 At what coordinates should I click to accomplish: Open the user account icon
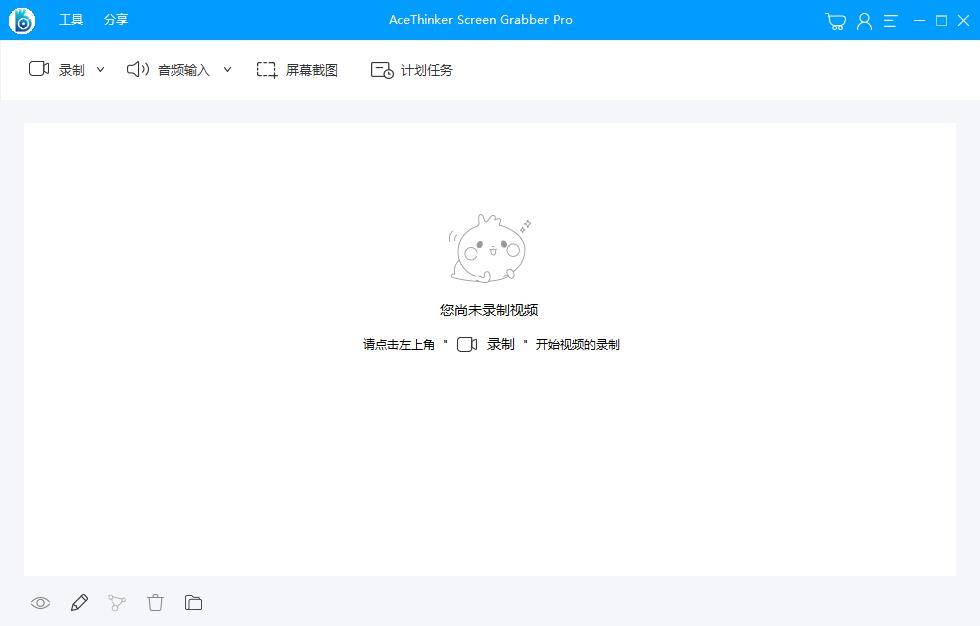864,20
